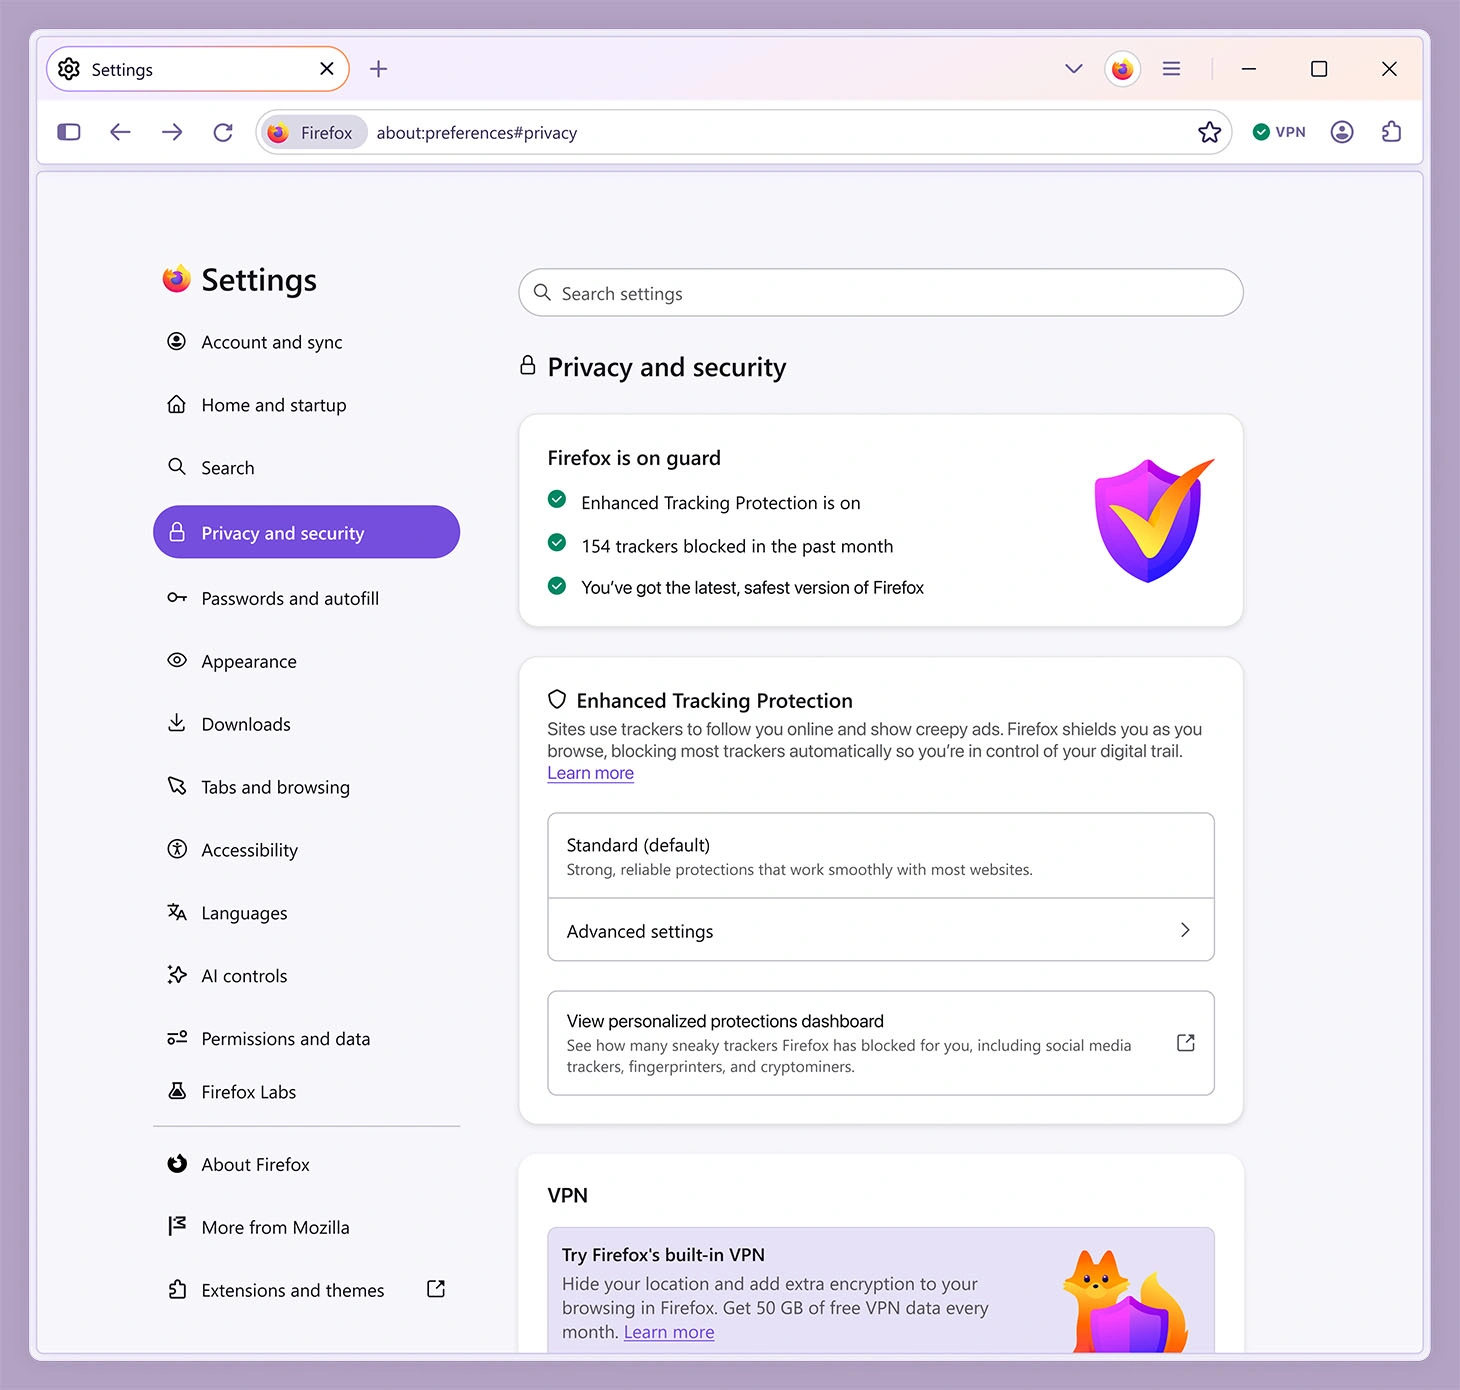Expand the list all tabs chevron
The width and height of the screenshot is (1460, 1390).
1074,69
